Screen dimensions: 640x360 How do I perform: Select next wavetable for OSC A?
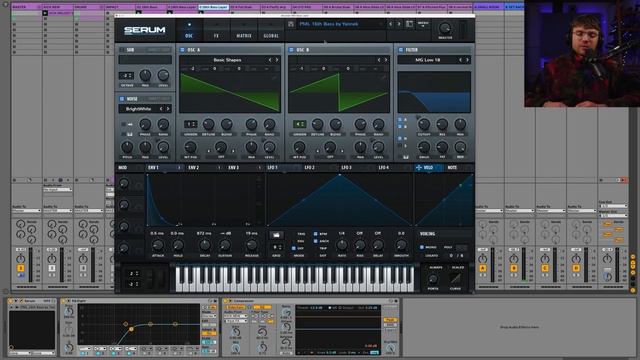click(x=277, y=60)
